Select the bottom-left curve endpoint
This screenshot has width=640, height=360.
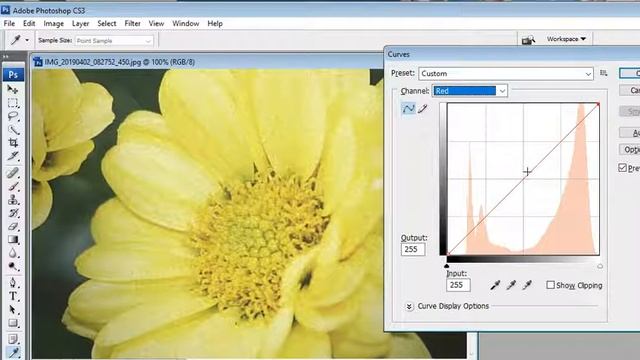448,254
